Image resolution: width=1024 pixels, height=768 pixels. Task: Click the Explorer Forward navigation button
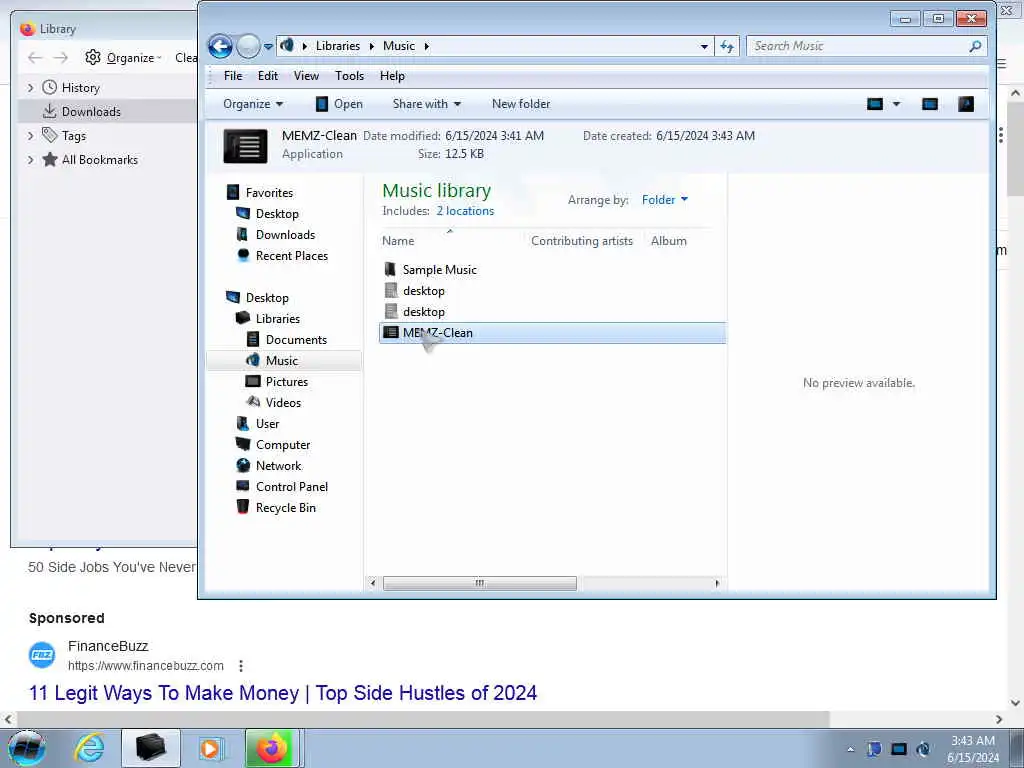[x=248, y=46]
